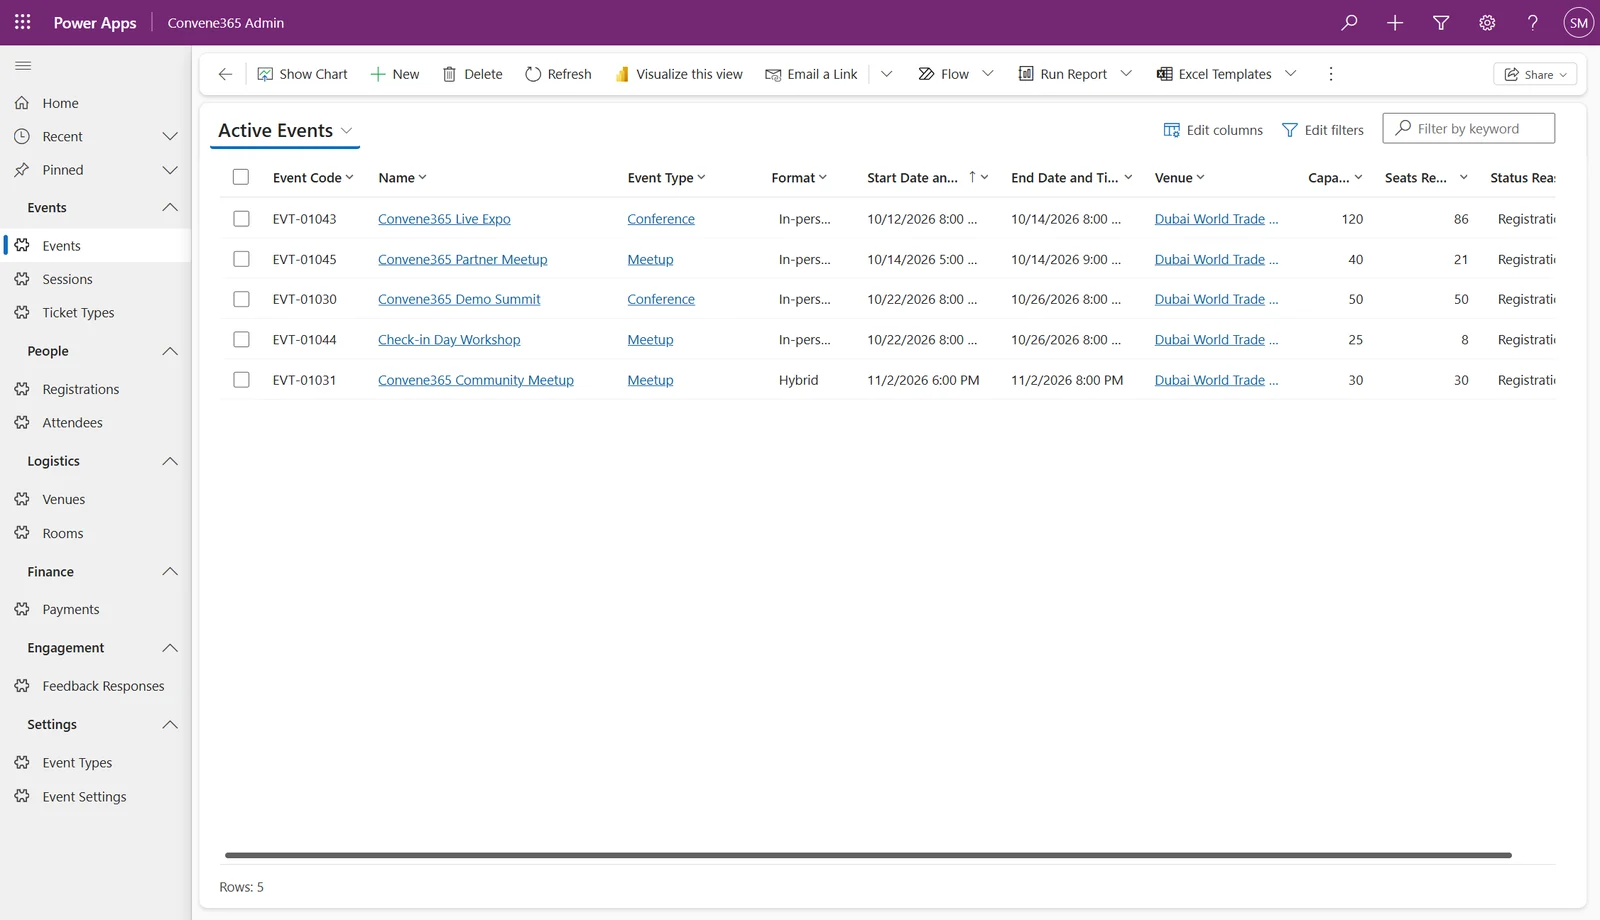Expand the Pinned section in sidebar
1600x920 pixels.
[170, 170]
